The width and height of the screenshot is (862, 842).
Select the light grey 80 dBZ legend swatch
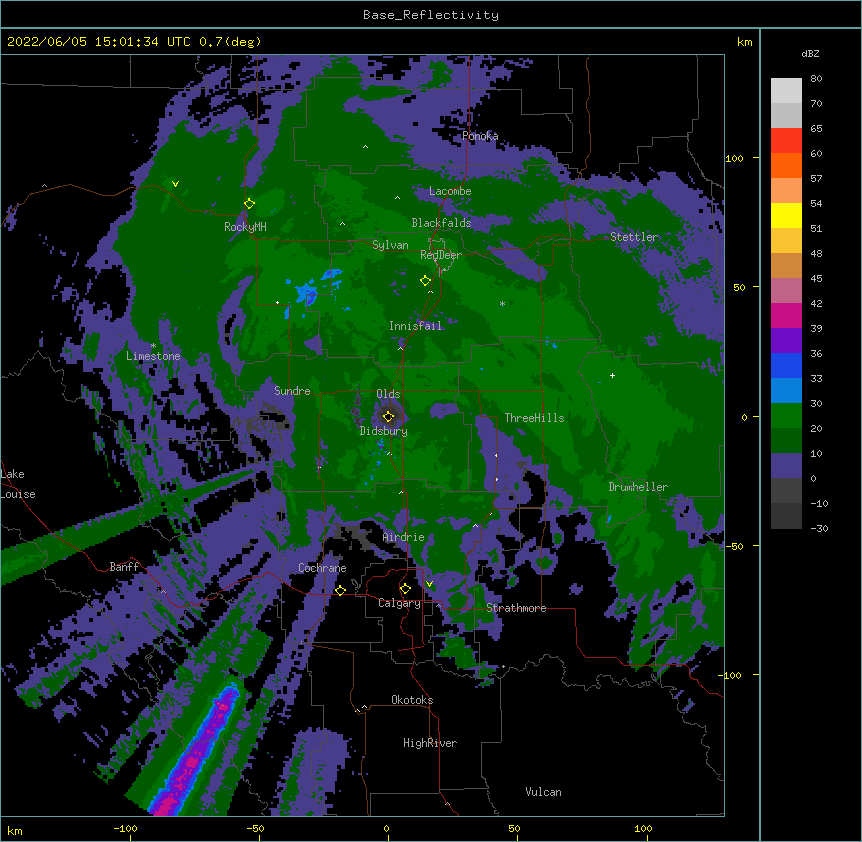786,91
